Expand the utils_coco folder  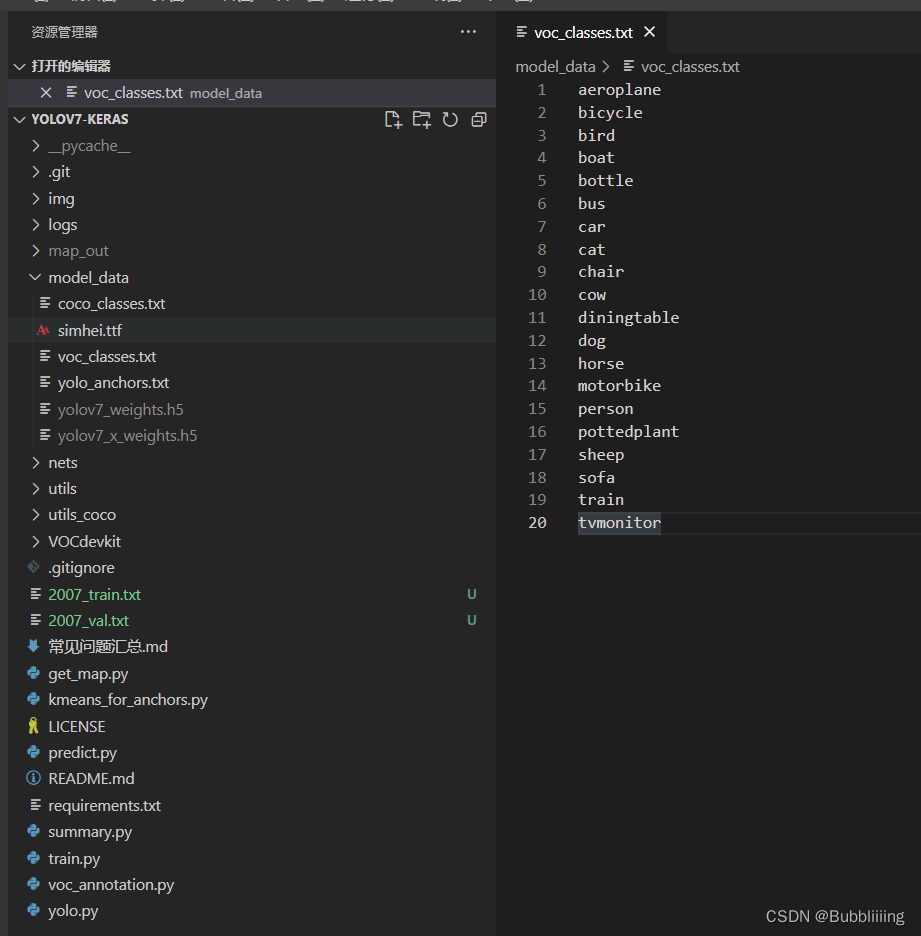click(36, 515)
